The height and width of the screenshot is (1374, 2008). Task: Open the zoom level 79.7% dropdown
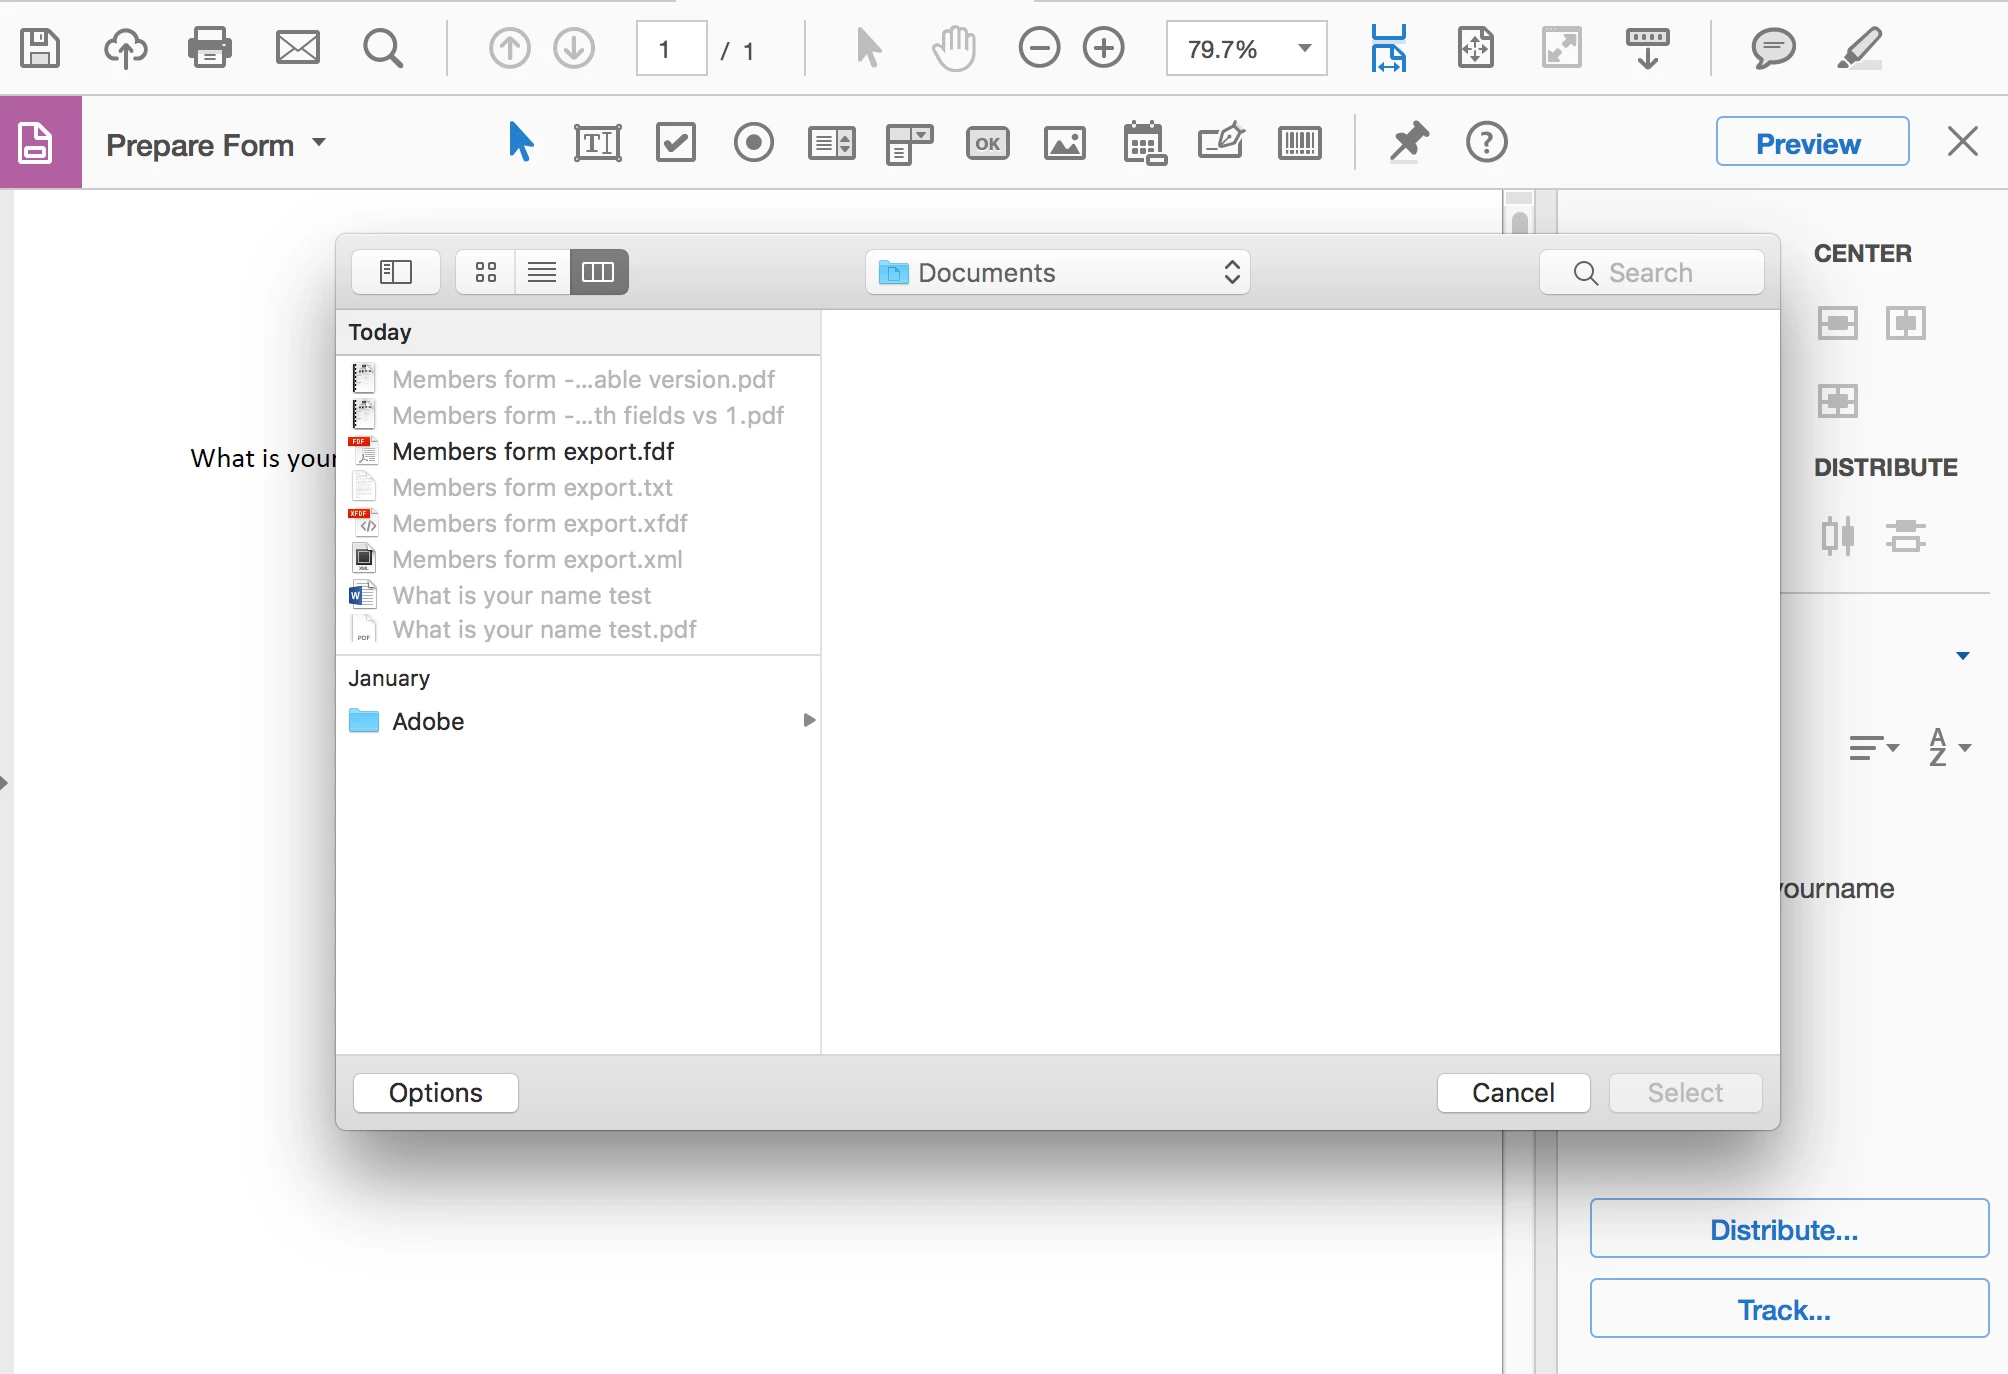click(1304, 48)
